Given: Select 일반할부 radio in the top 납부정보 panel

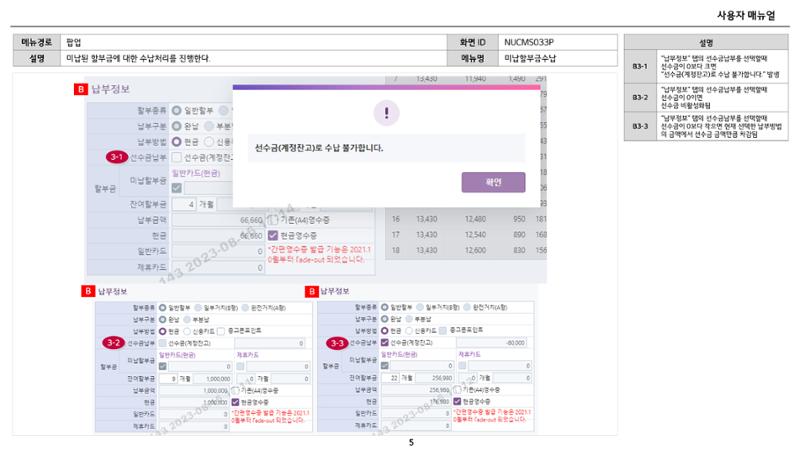Looking at the screenshot, I should pyautogui.click(x=177, y=110).
